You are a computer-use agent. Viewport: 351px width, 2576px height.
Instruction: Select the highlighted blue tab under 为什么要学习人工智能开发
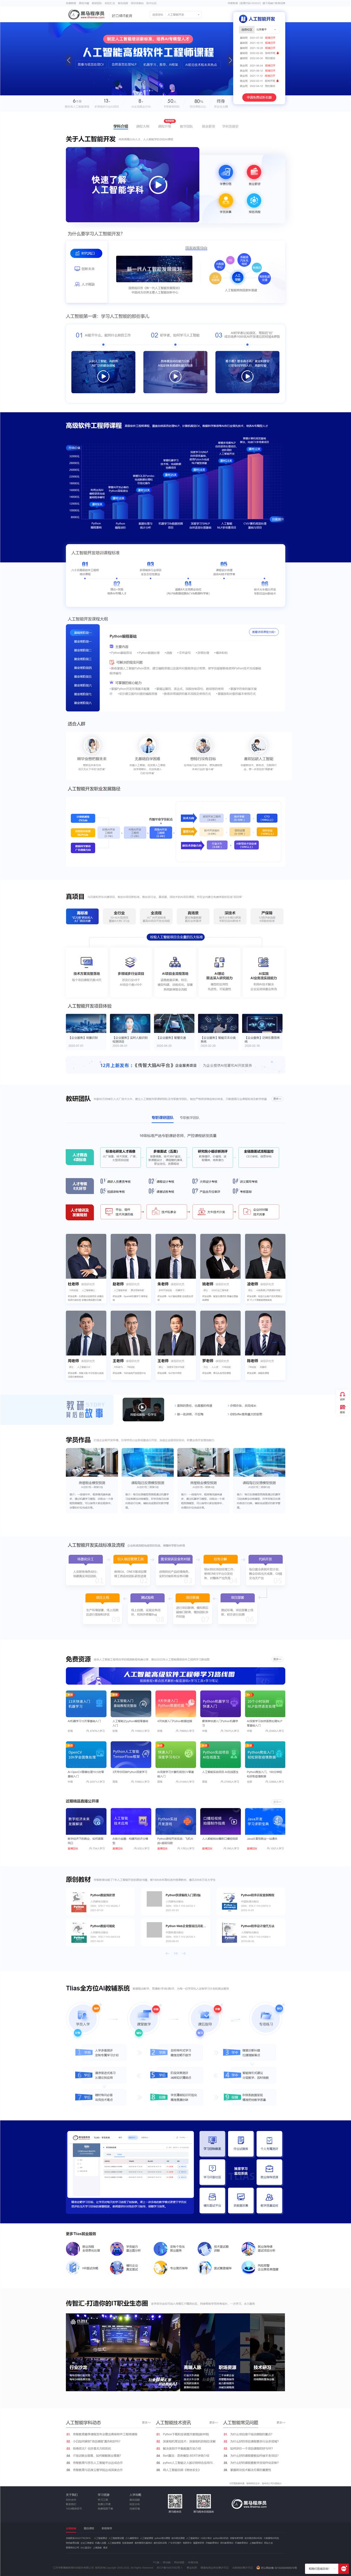[x=86, y=253]
